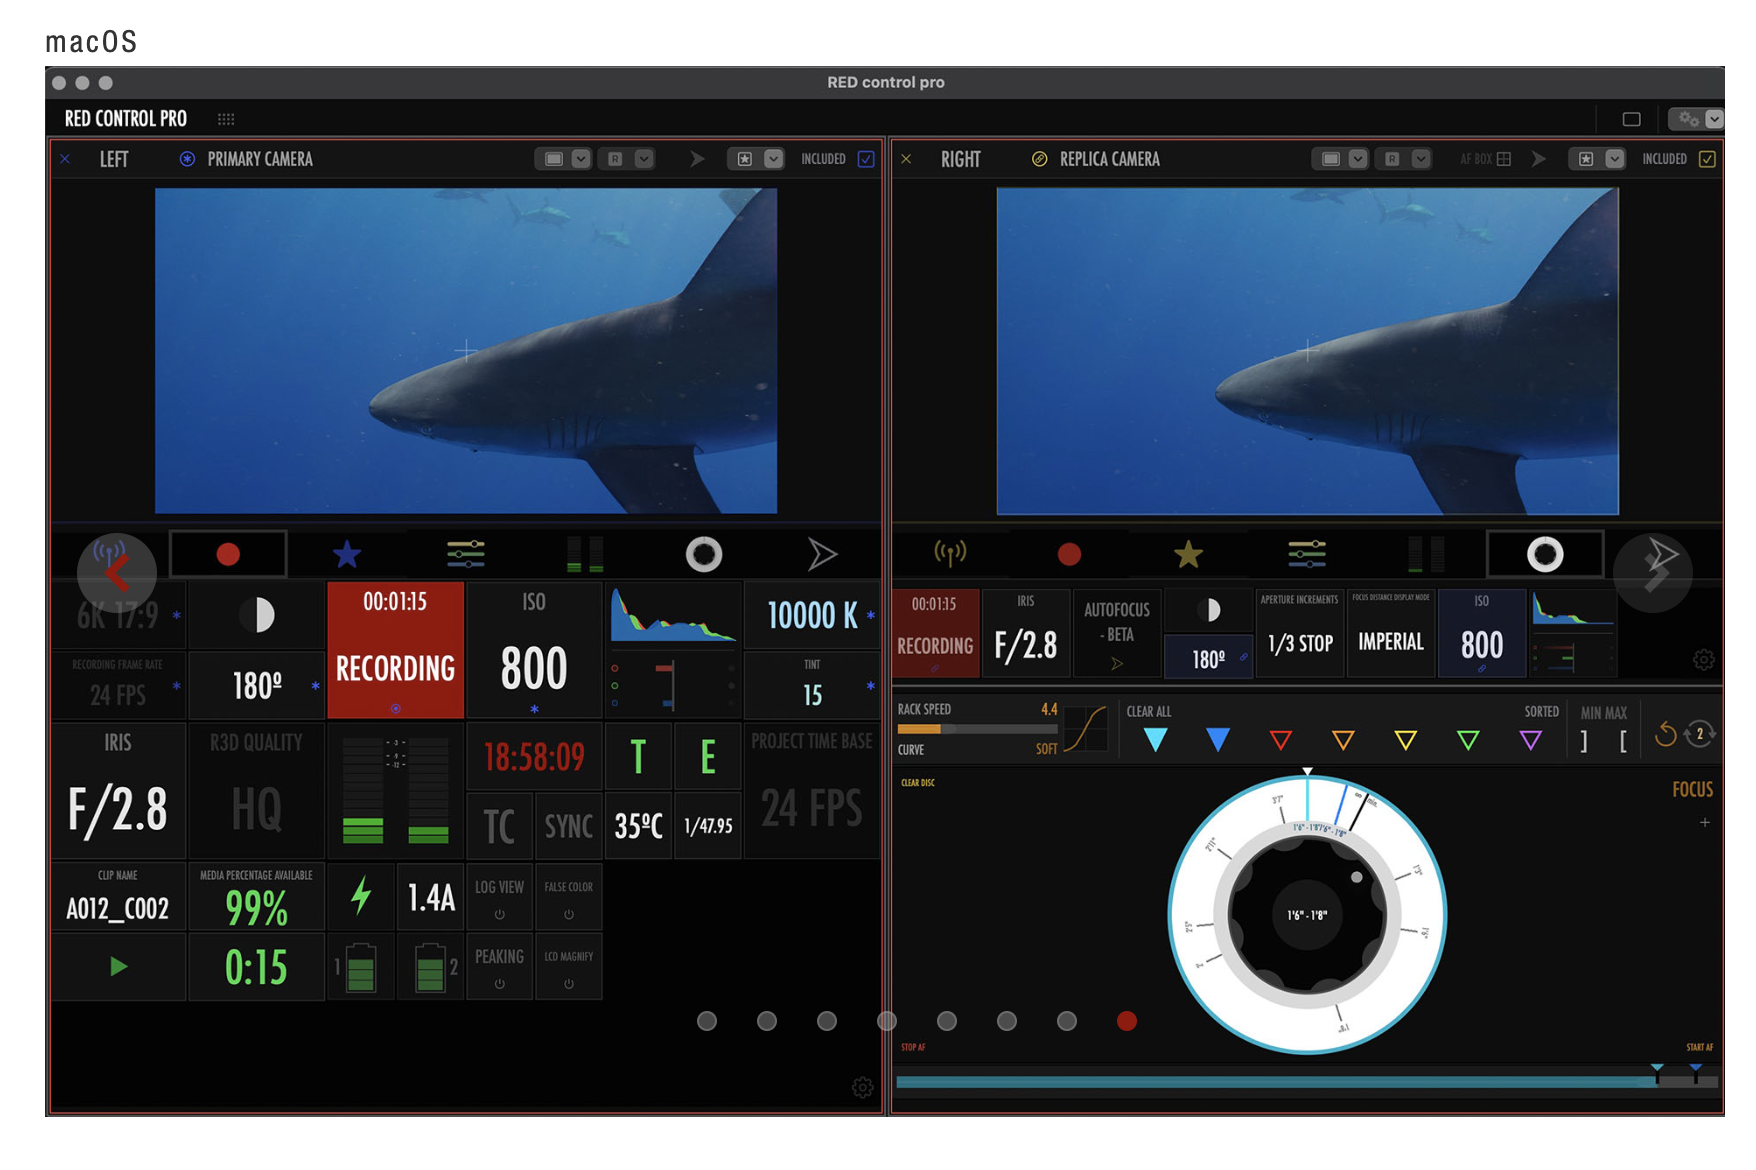Open the star dropdown on left camera header

(x=773, y=159)
